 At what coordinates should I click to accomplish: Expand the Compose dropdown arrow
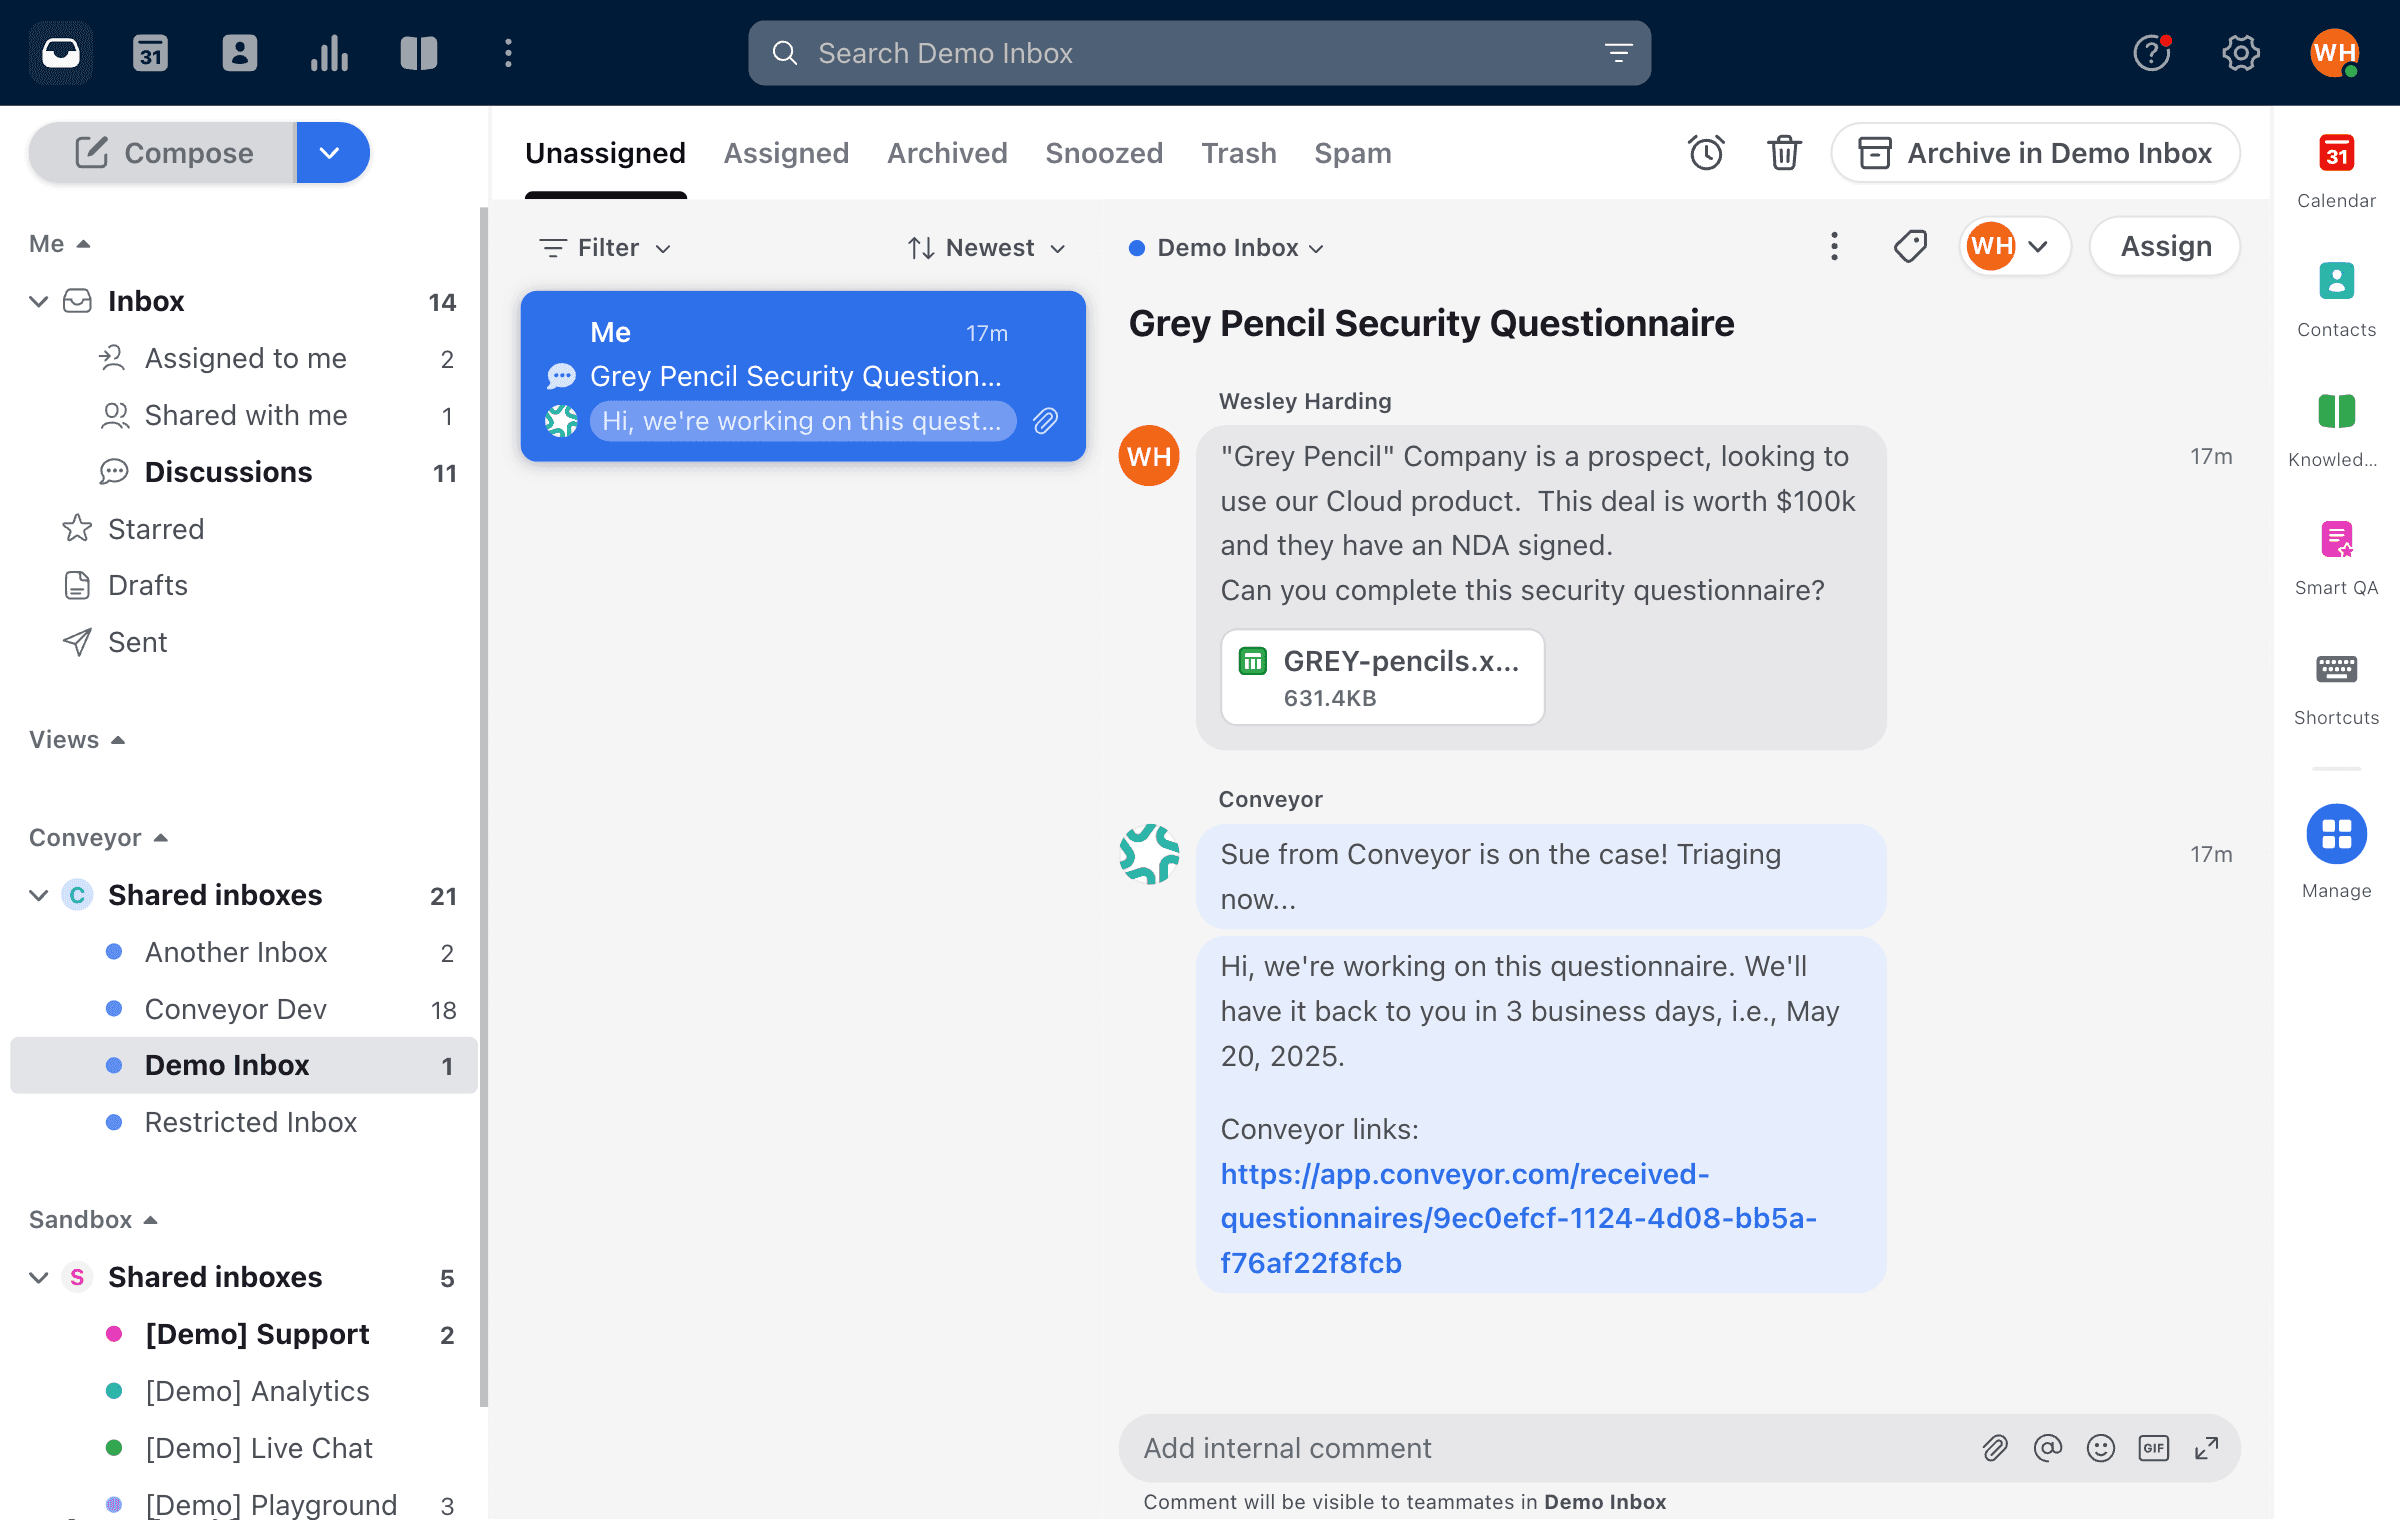331,153
